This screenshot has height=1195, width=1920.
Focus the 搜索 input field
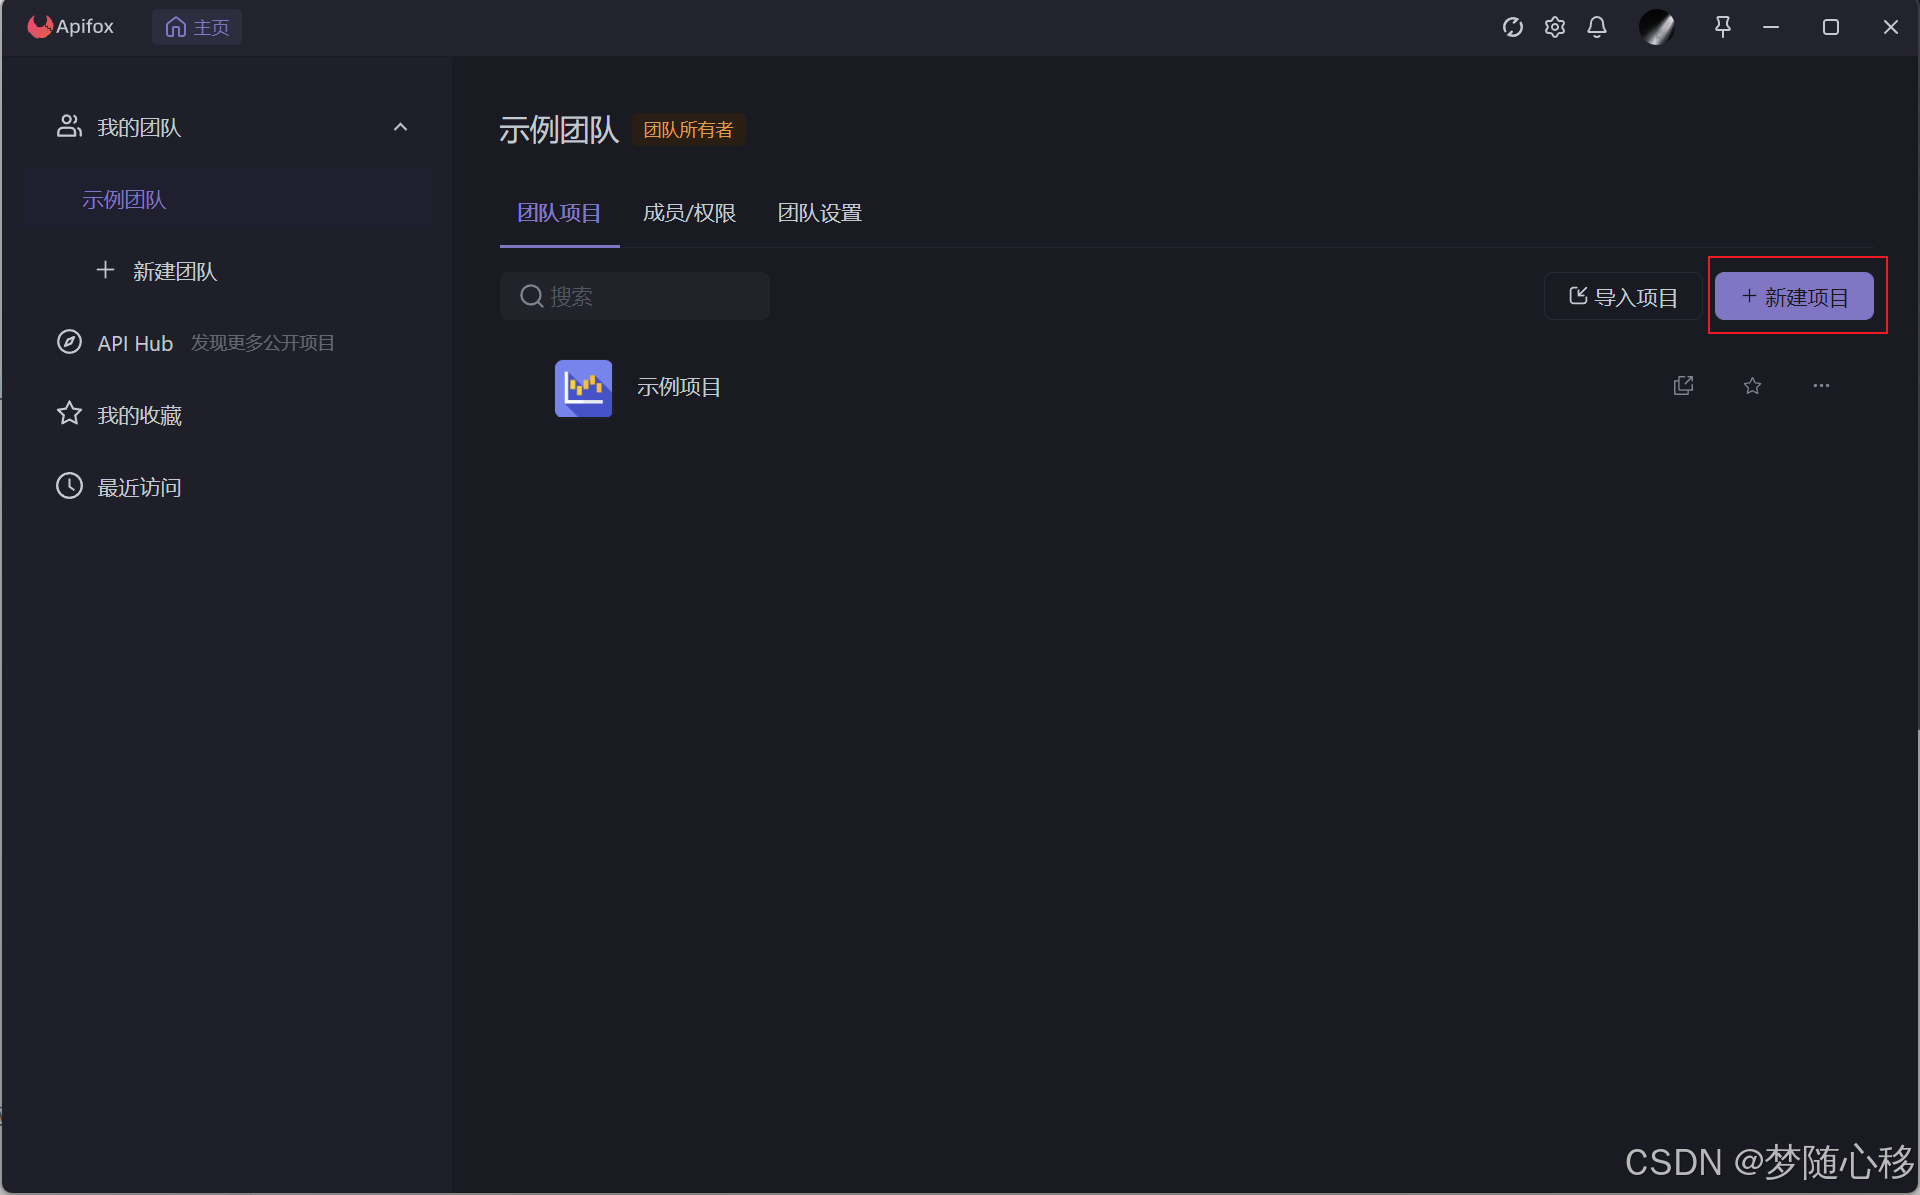650,297
